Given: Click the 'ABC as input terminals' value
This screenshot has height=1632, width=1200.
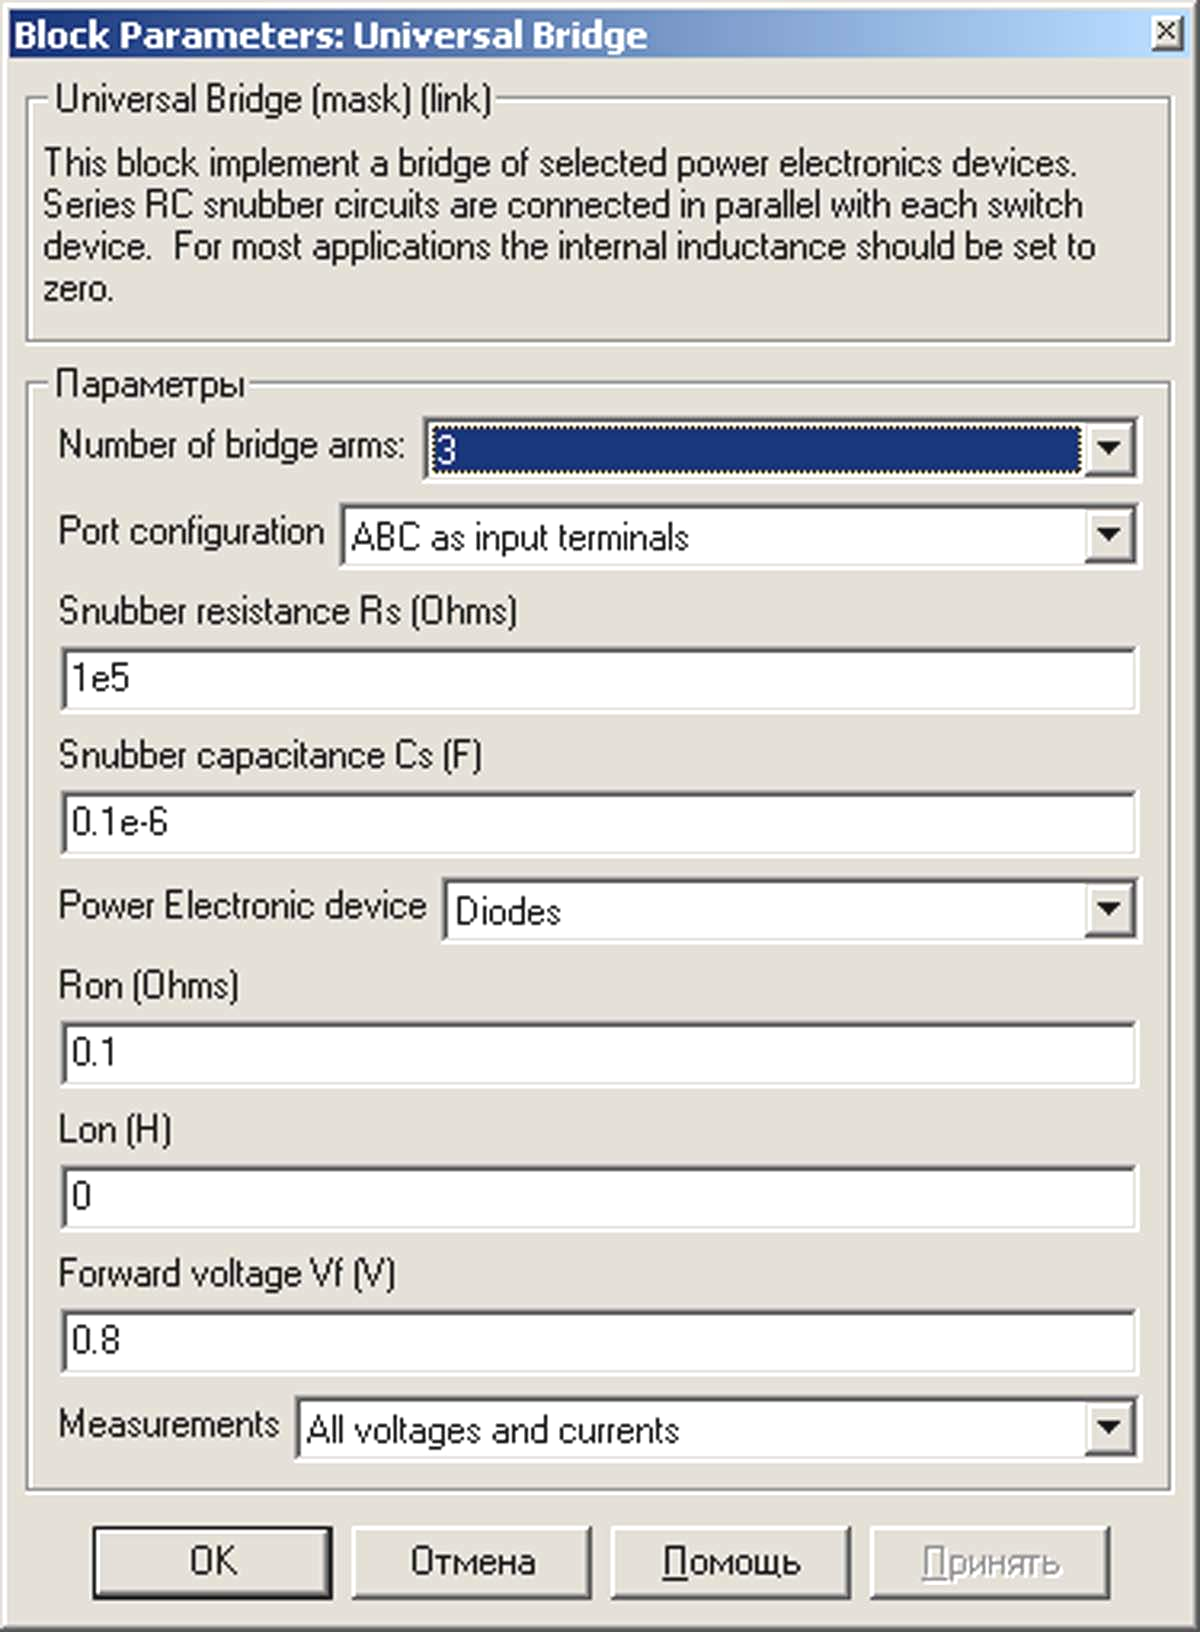Looking at the screenshot, I should tap(520, 537).
